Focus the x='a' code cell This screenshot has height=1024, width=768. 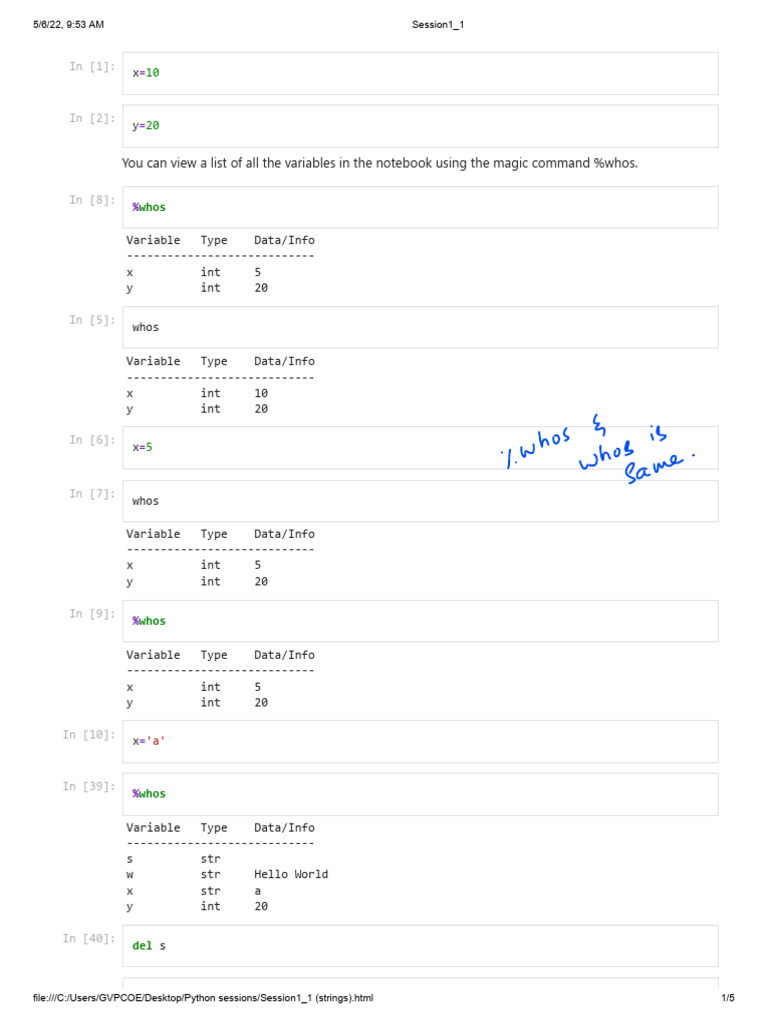[420, 741]
